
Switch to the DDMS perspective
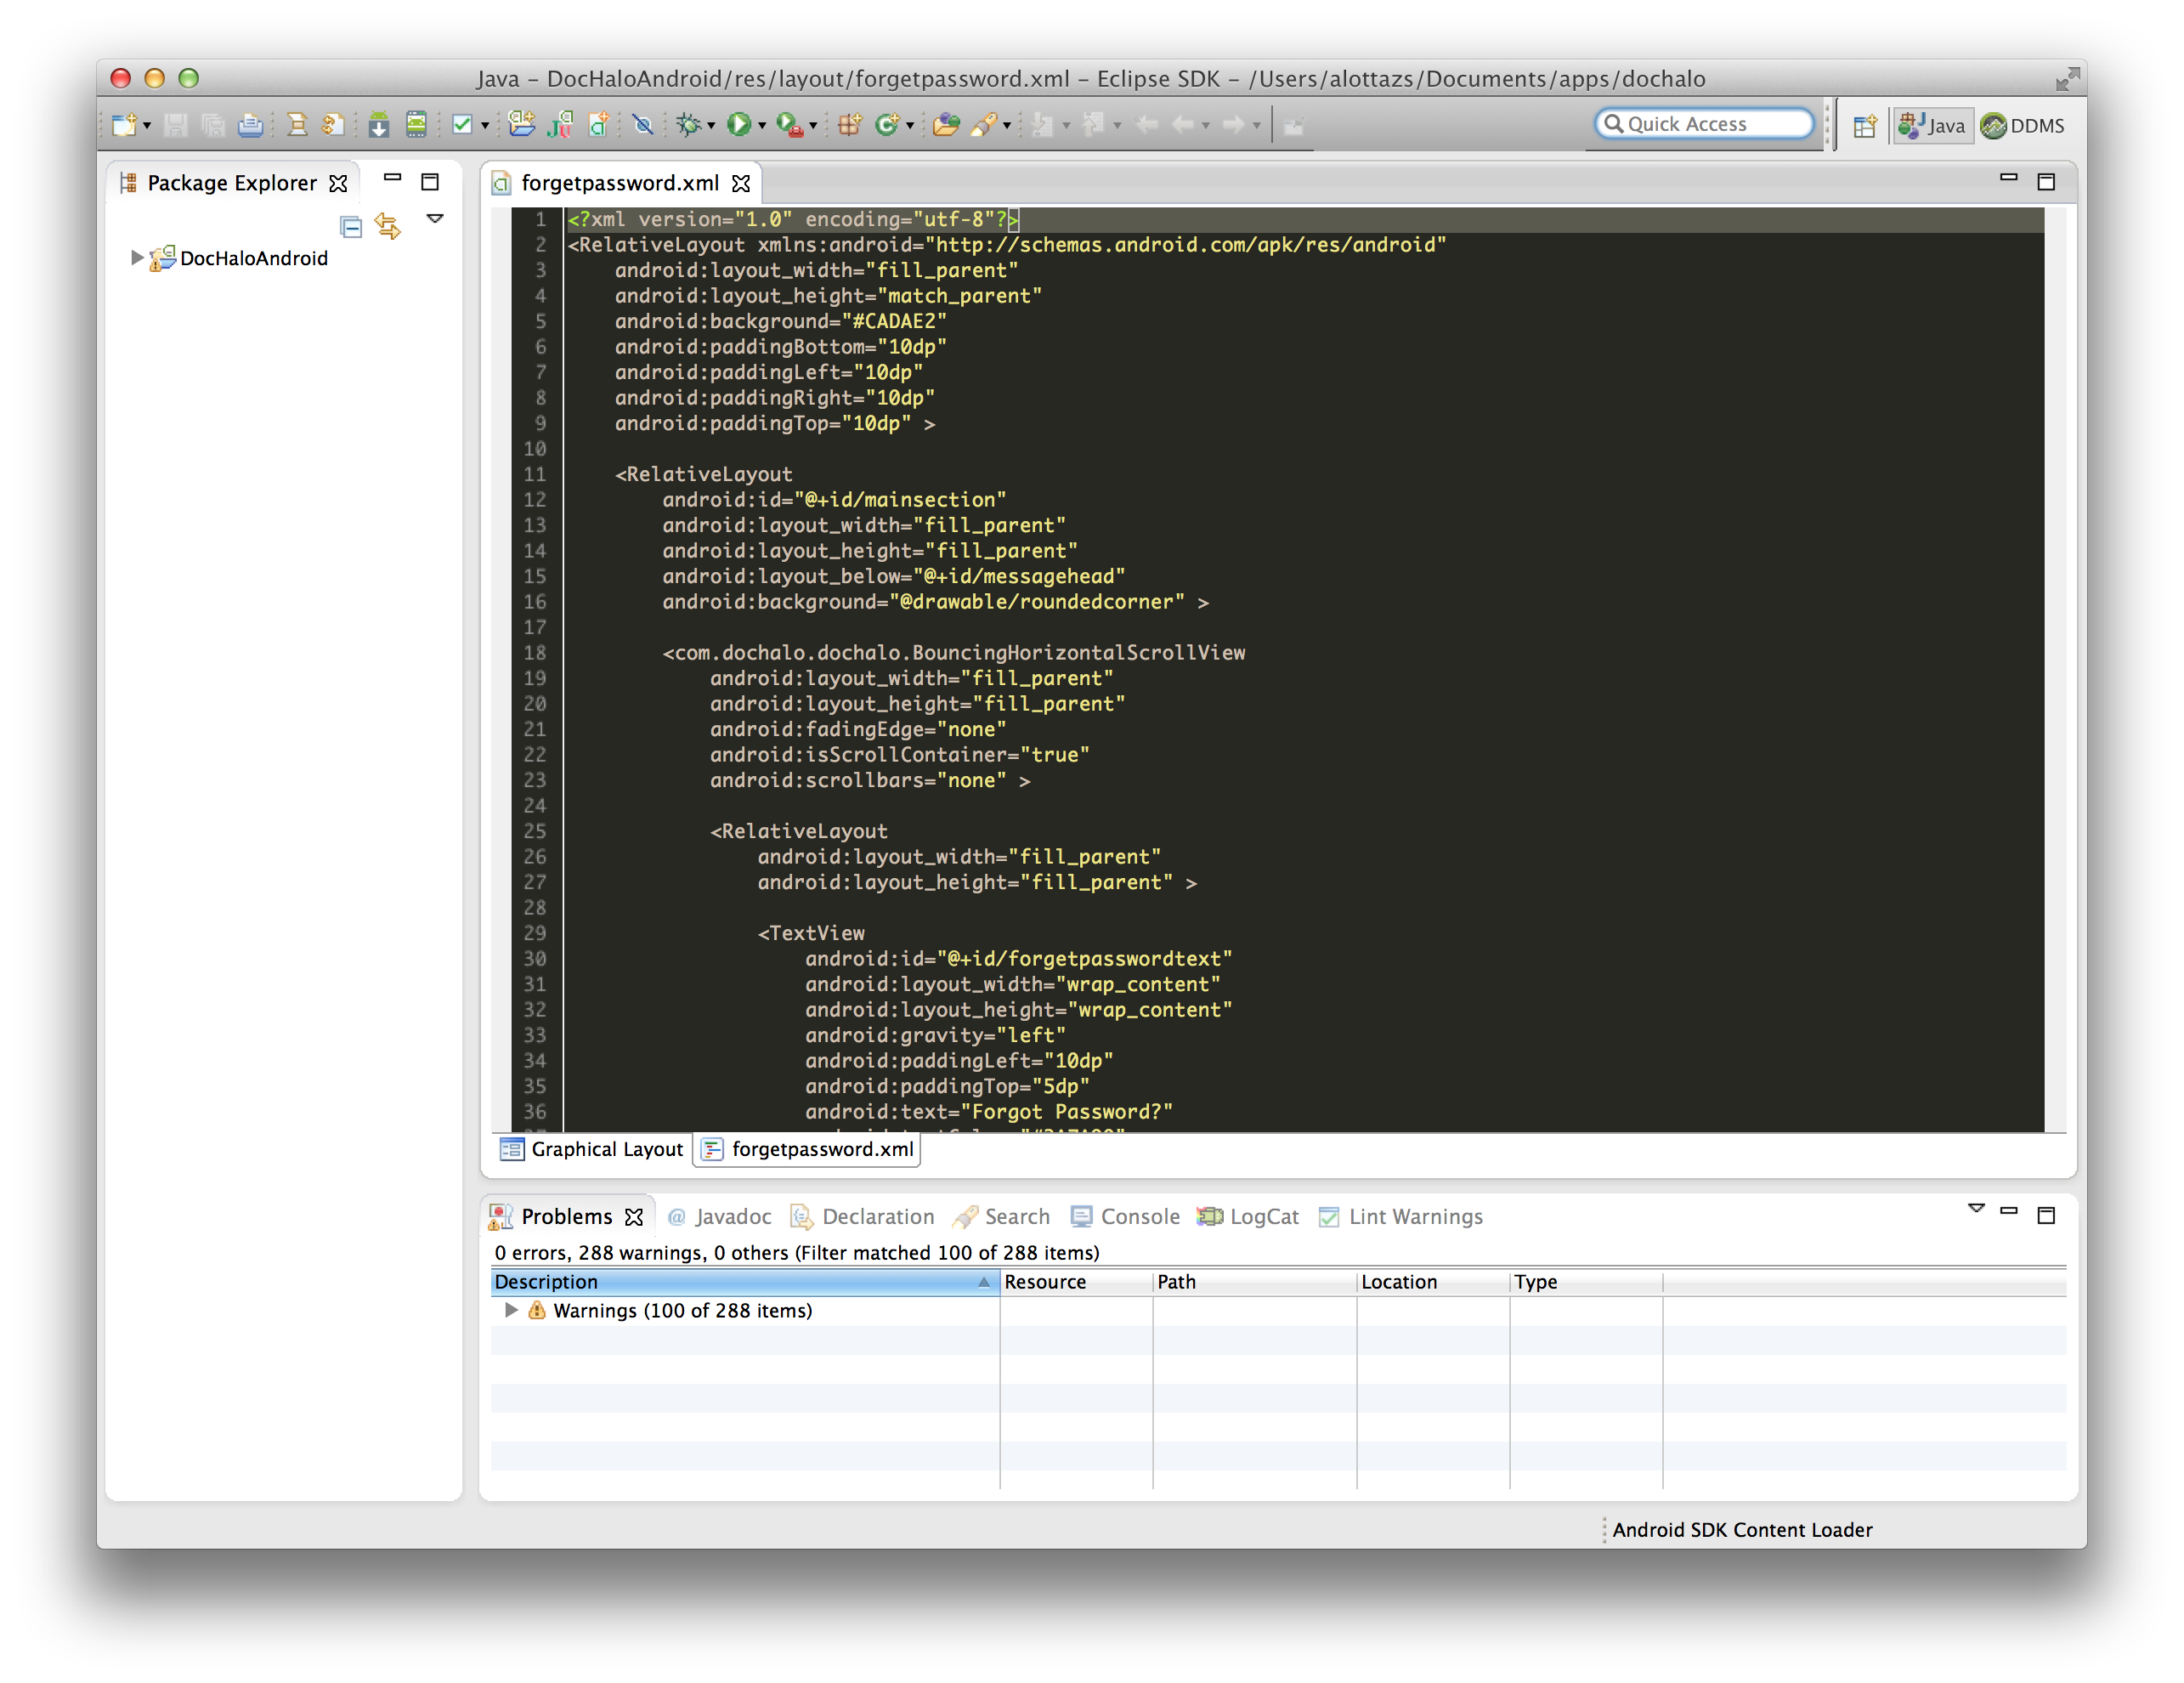coord(2022,126)
